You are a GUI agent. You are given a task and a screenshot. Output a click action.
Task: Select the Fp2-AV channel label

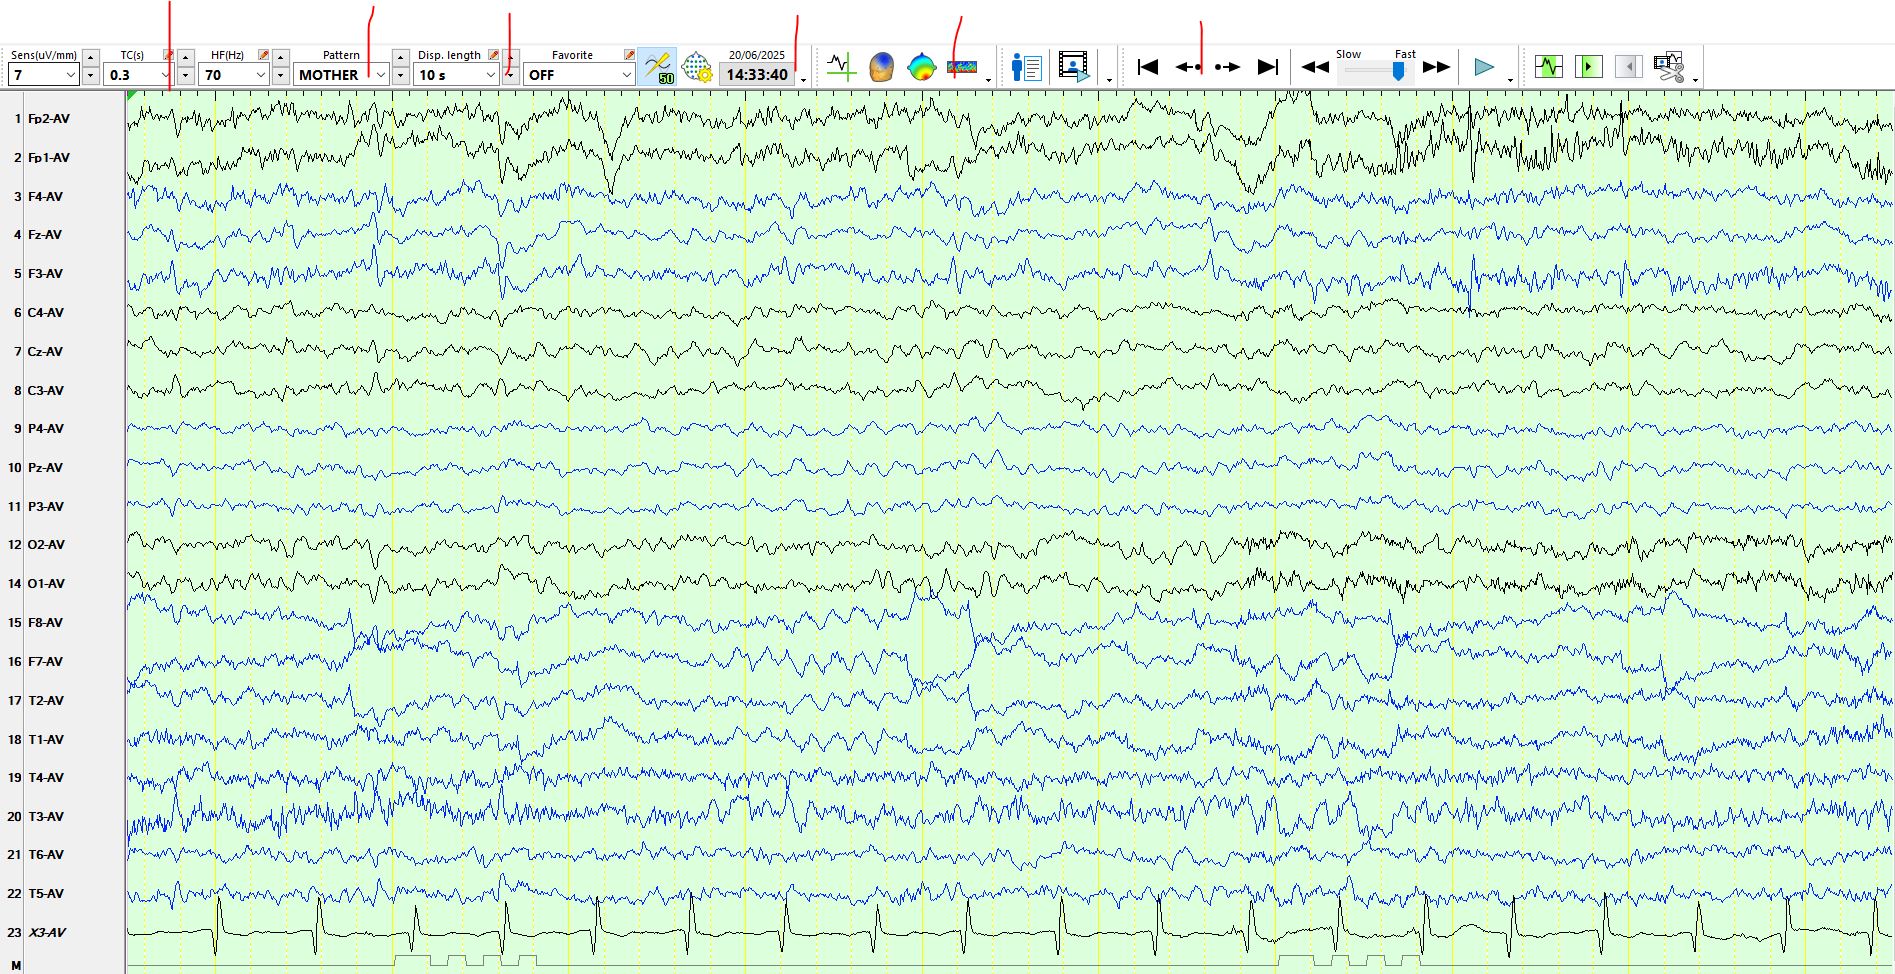pos(49,119)
